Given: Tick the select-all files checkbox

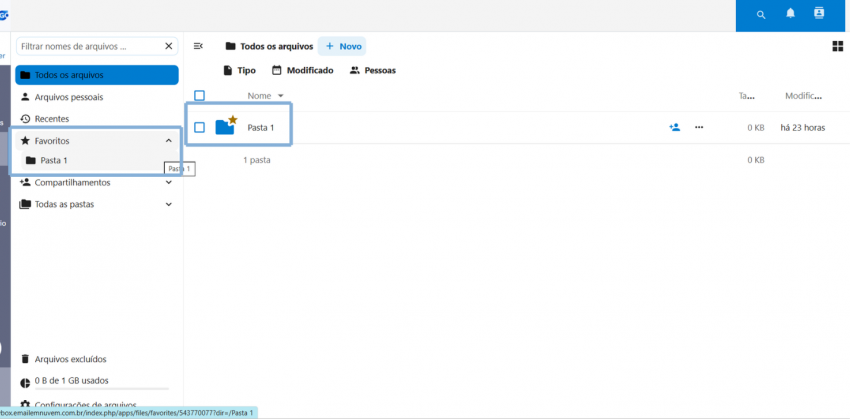Looking at the screenshot, I should (x=199, y=96).
